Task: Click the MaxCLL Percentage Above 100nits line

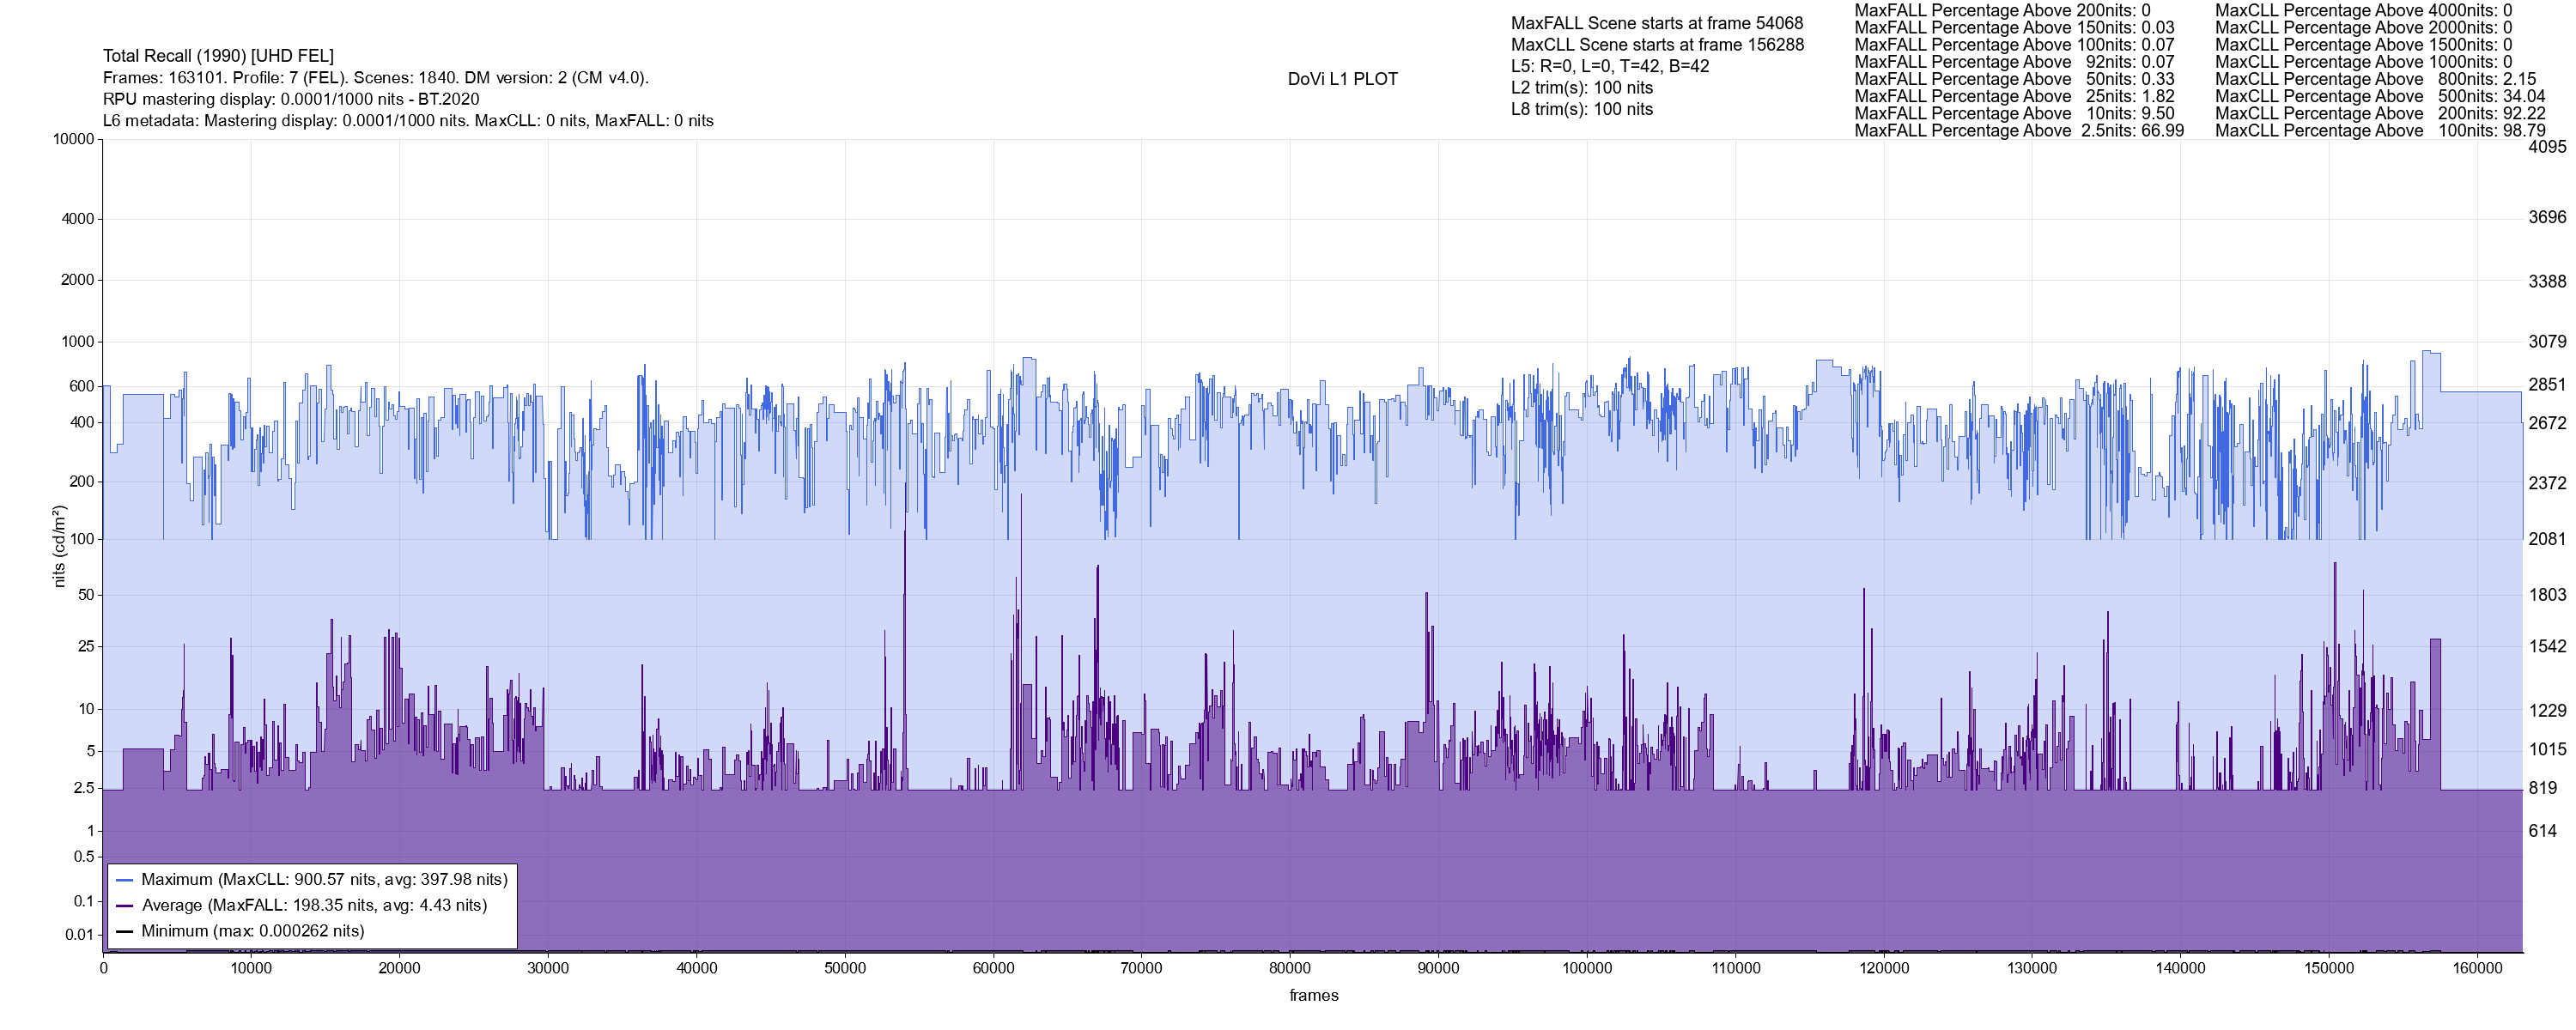Action: pos(2380,131)
